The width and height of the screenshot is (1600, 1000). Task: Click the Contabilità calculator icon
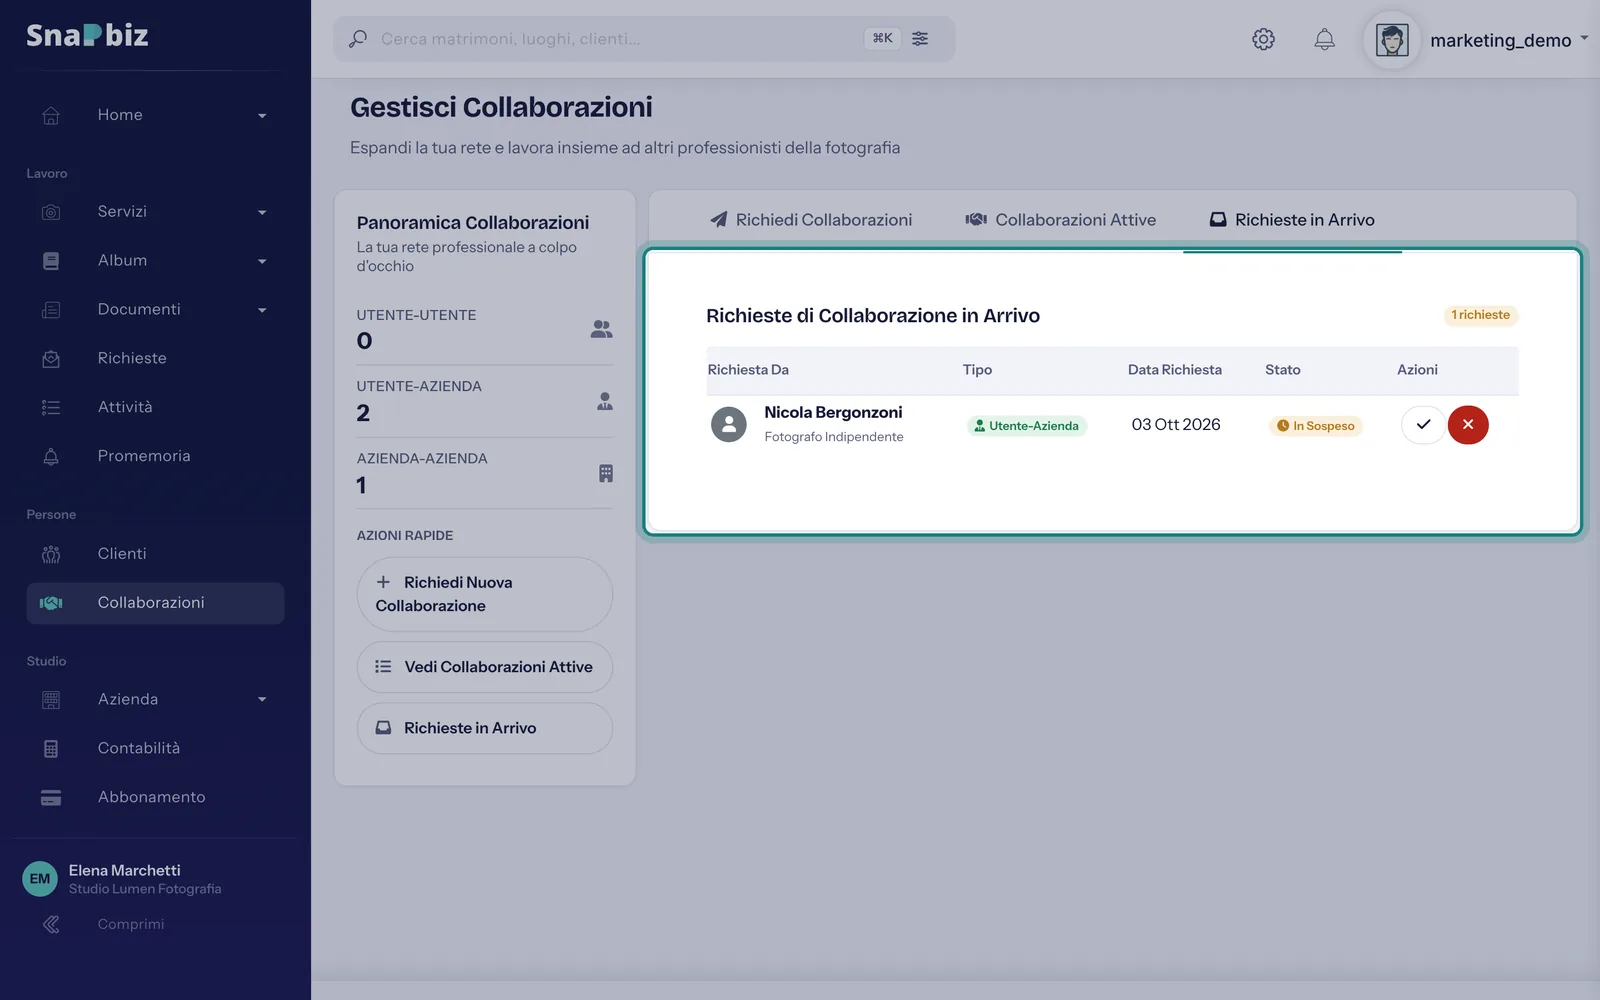point(51,749)
